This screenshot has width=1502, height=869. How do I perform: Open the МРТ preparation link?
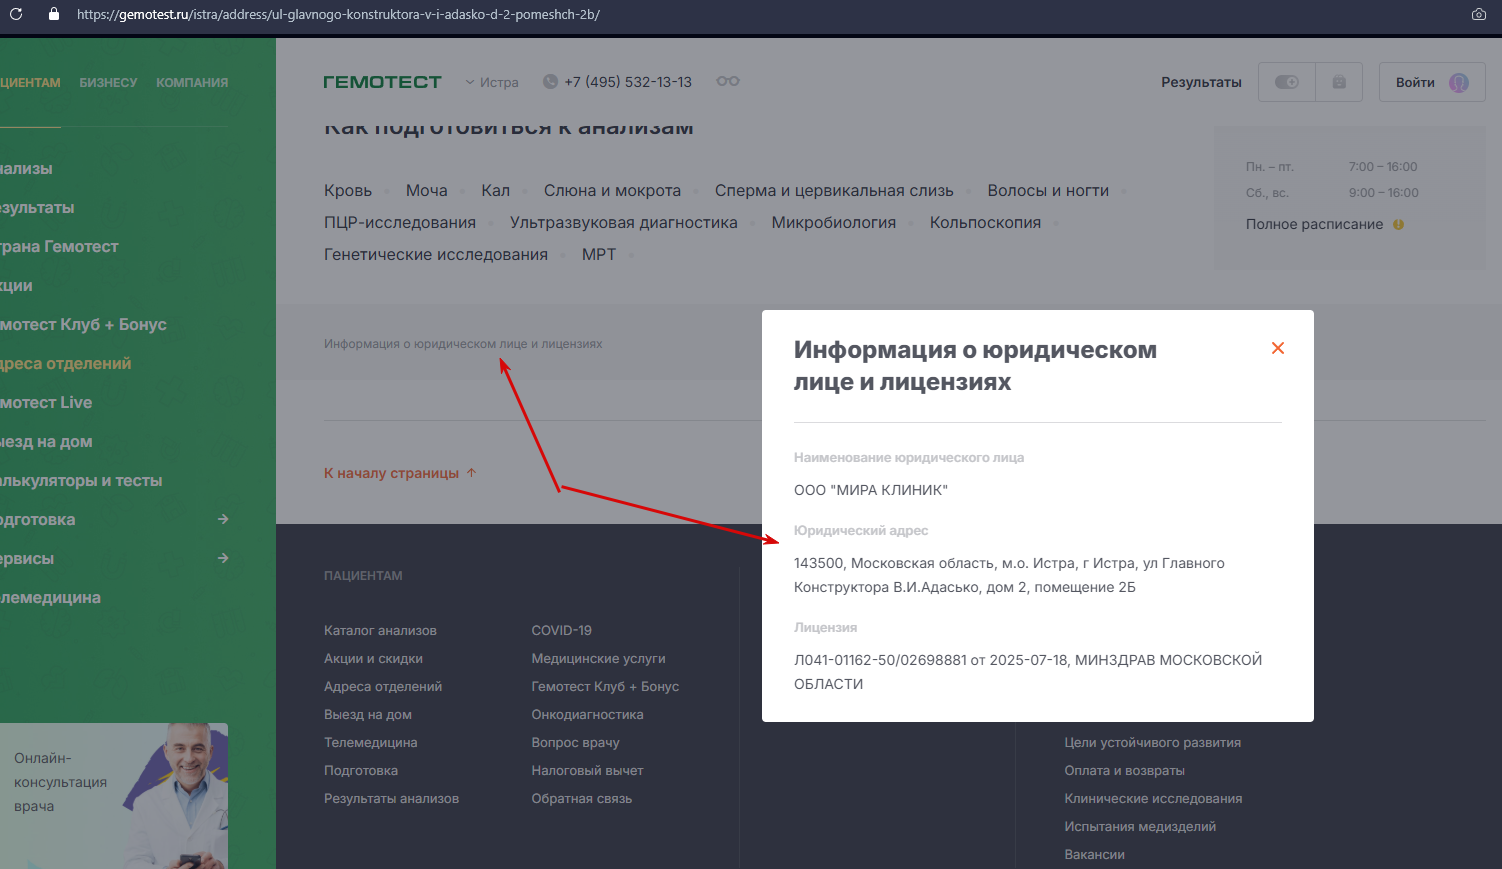click(x=599, y=255)
